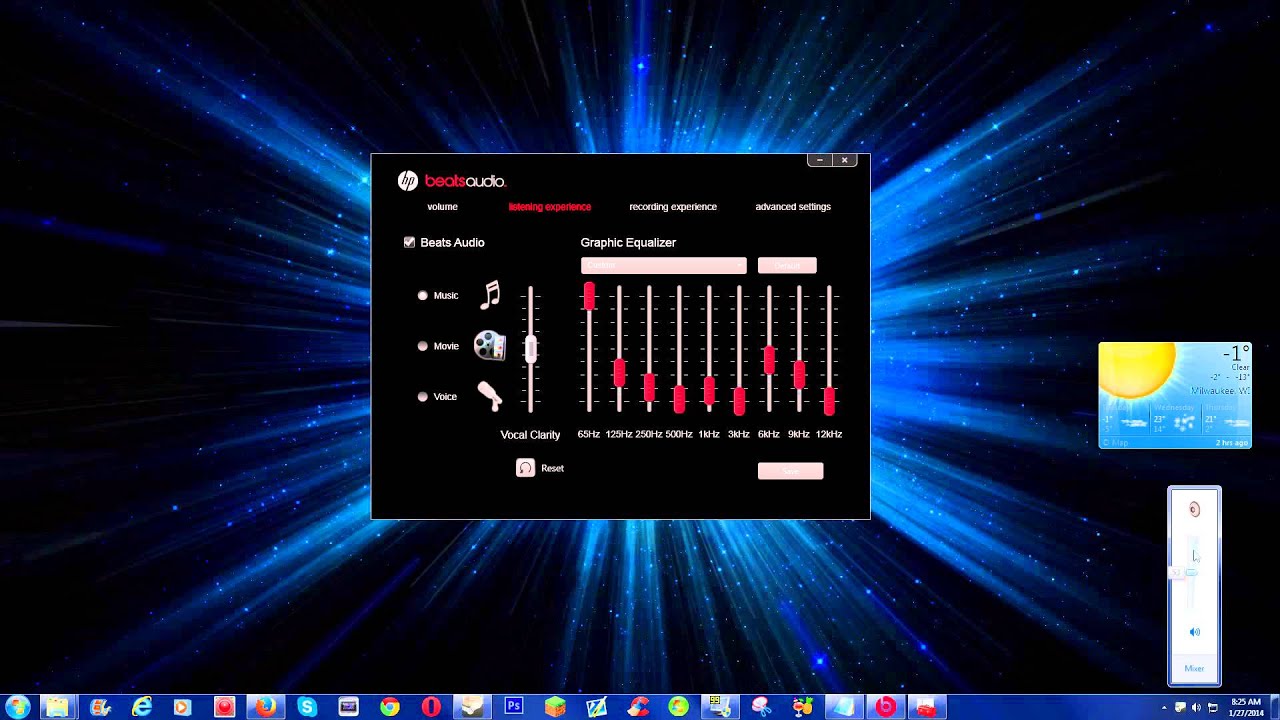Click the Save equalizer button
Image resolution: width=1280 pixels, height=720 pixels.
point(790,471)
